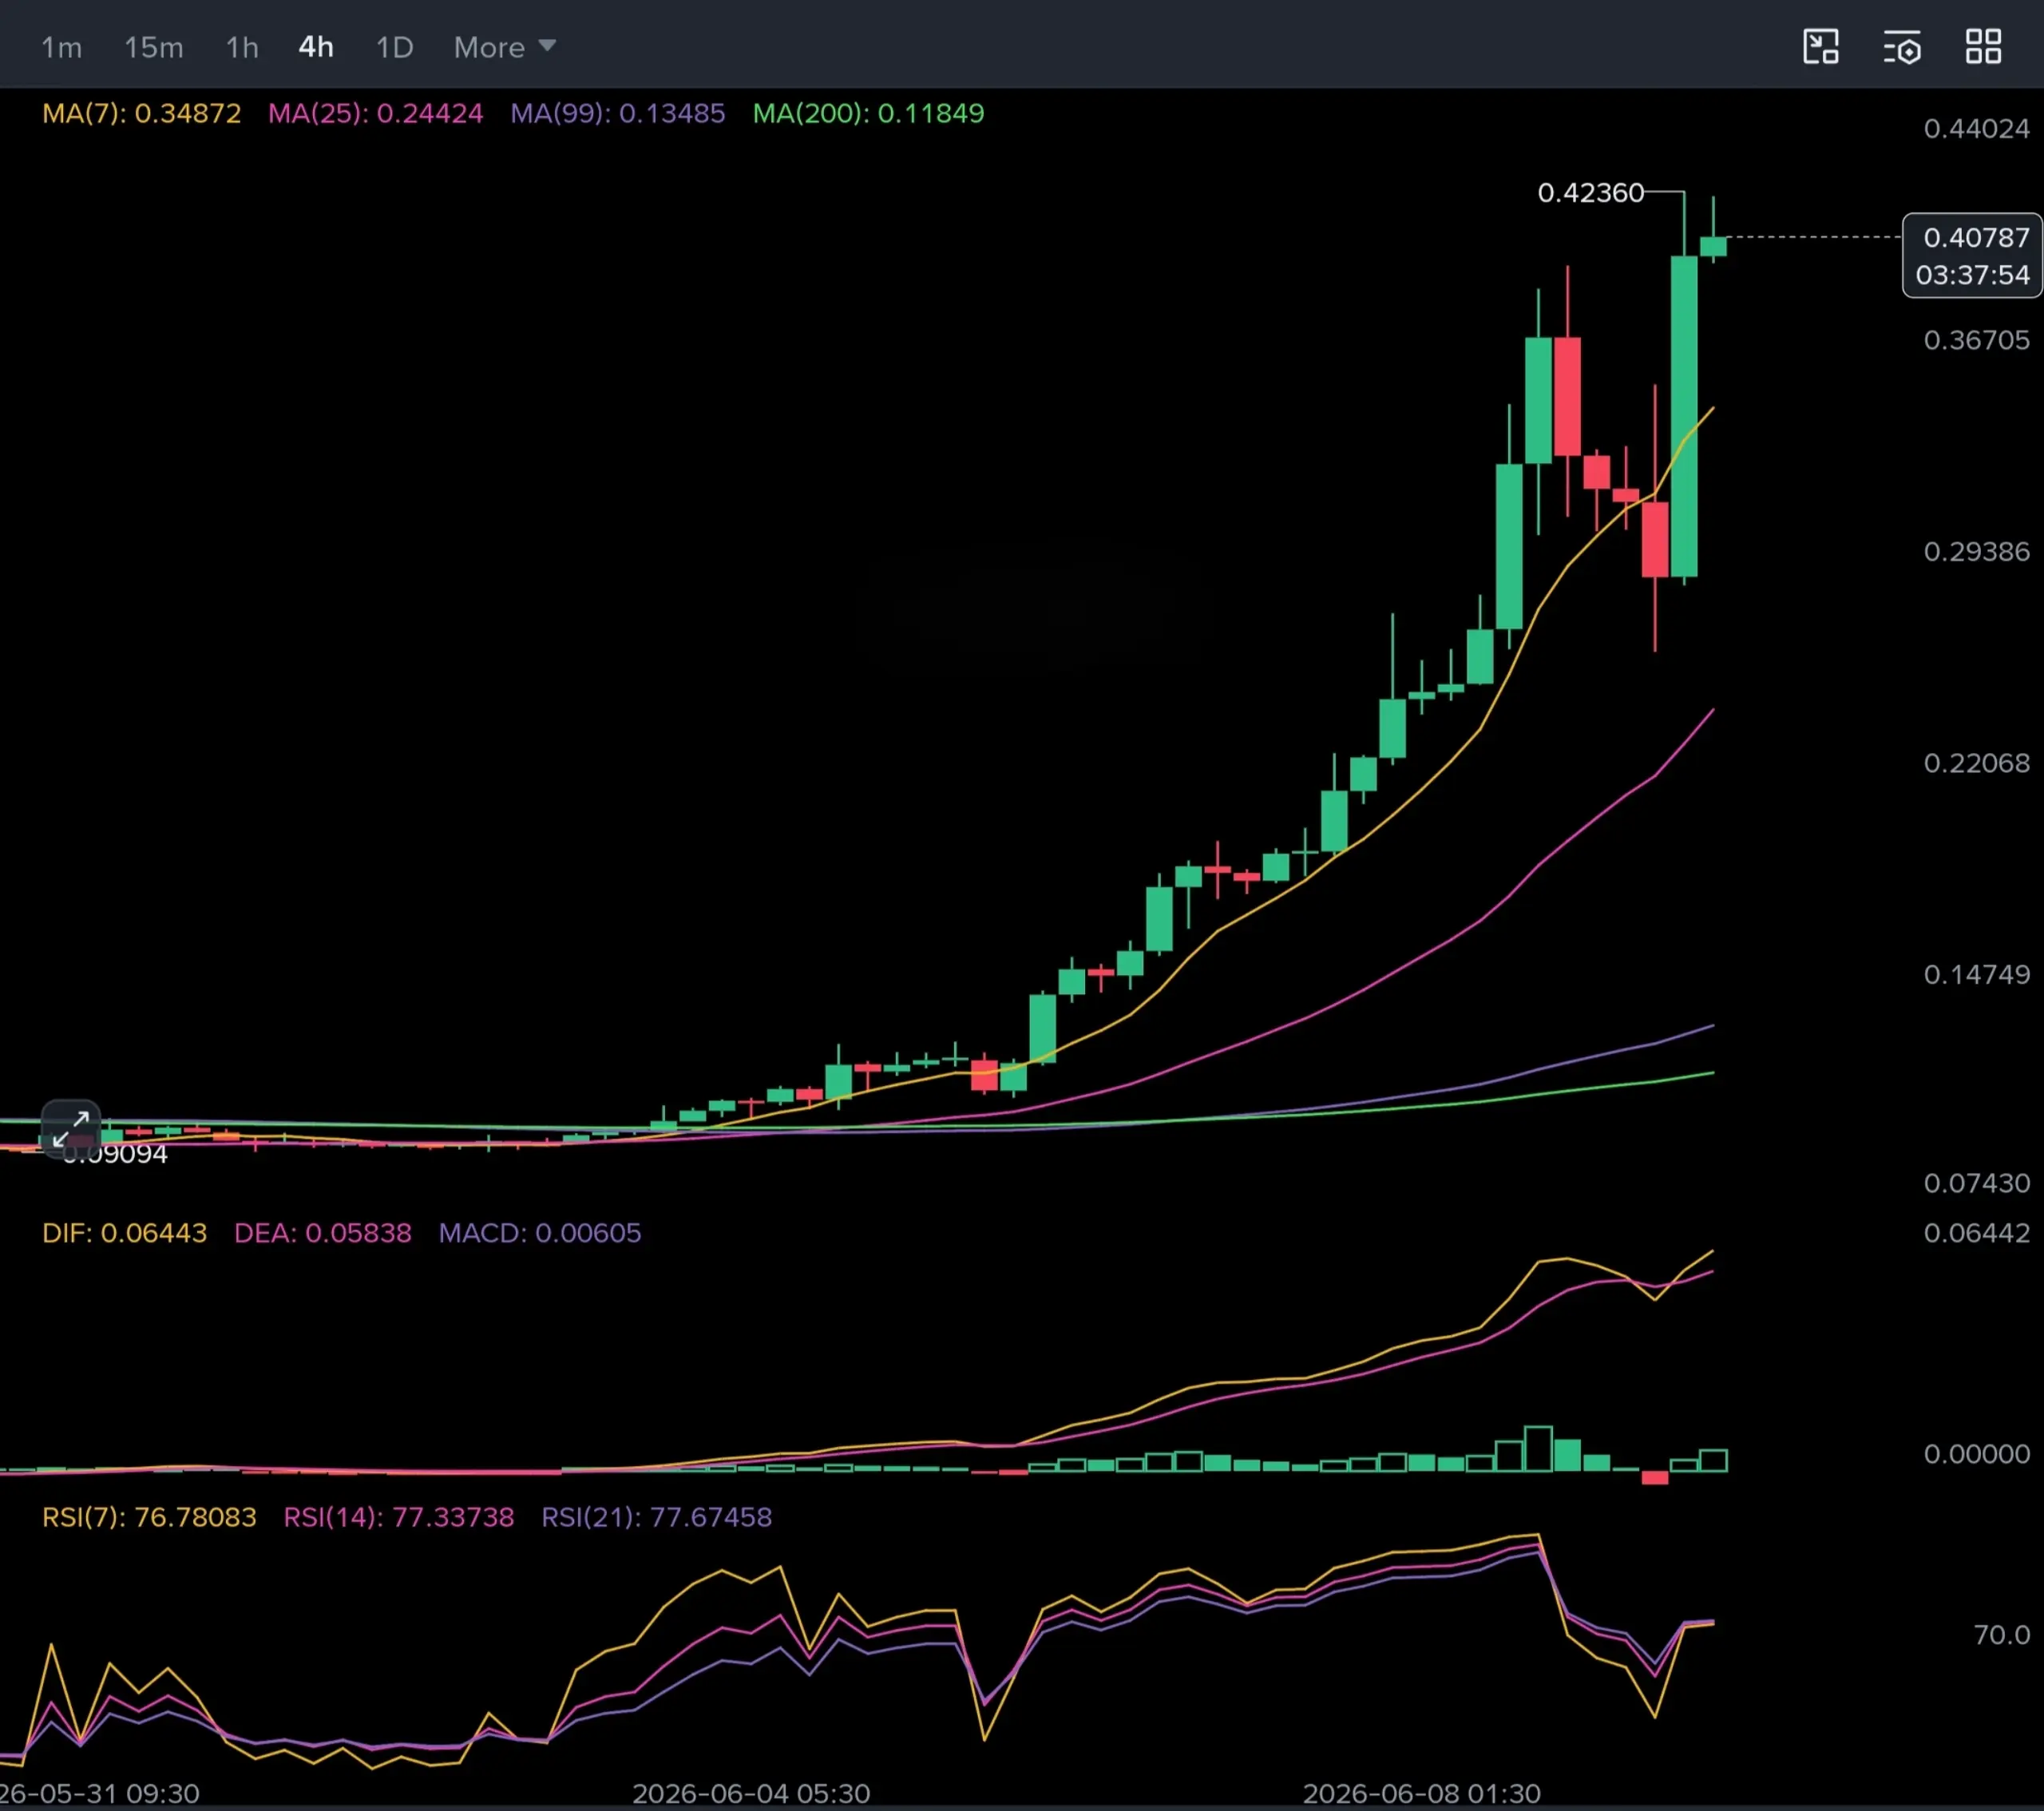The image size is (2044, 1811).
Task: Open the More intervals dropdown
Action: 504,47
